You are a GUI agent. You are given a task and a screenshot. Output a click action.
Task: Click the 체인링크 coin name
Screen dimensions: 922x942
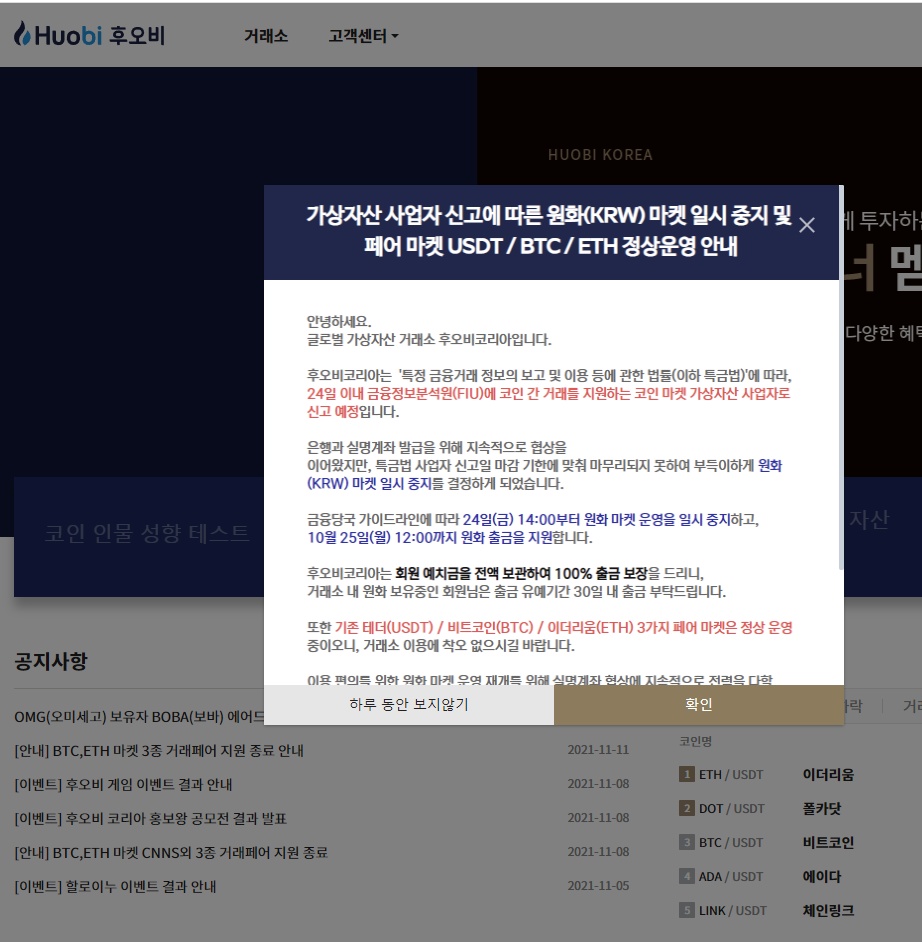click(828, 910)
